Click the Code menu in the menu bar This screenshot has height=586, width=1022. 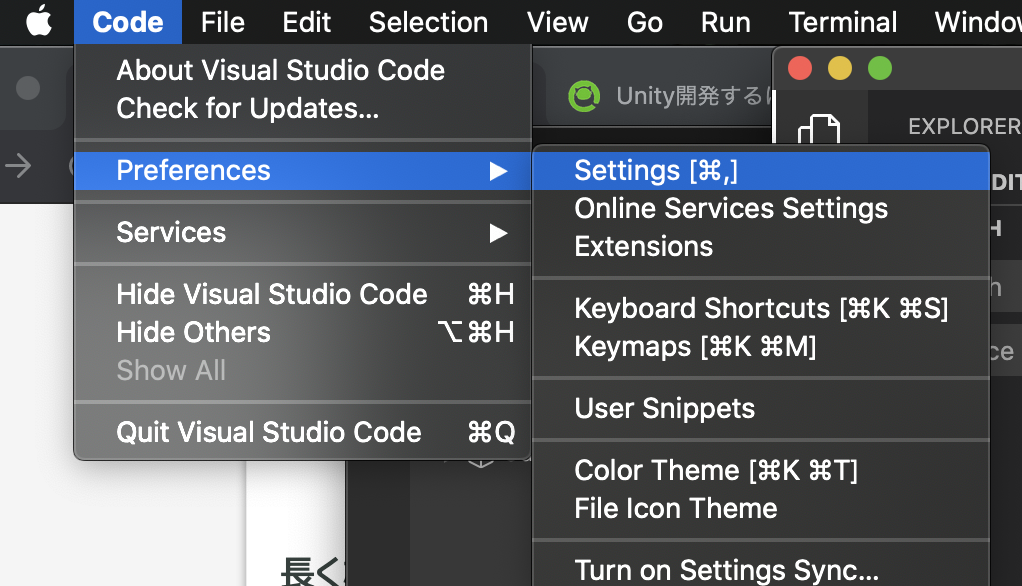tap(128, 22)
